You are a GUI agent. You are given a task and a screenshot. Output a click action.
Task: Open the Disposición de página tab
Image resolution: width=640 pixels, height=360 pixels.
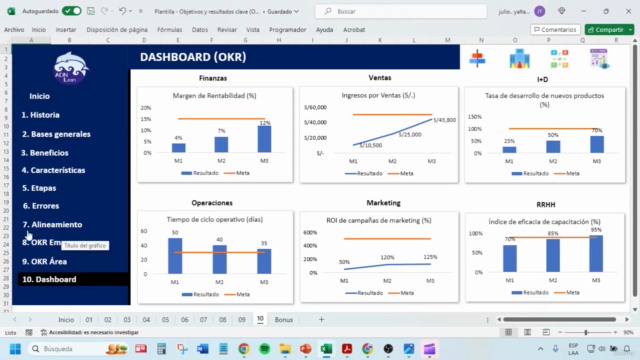(x=117, y=29)
